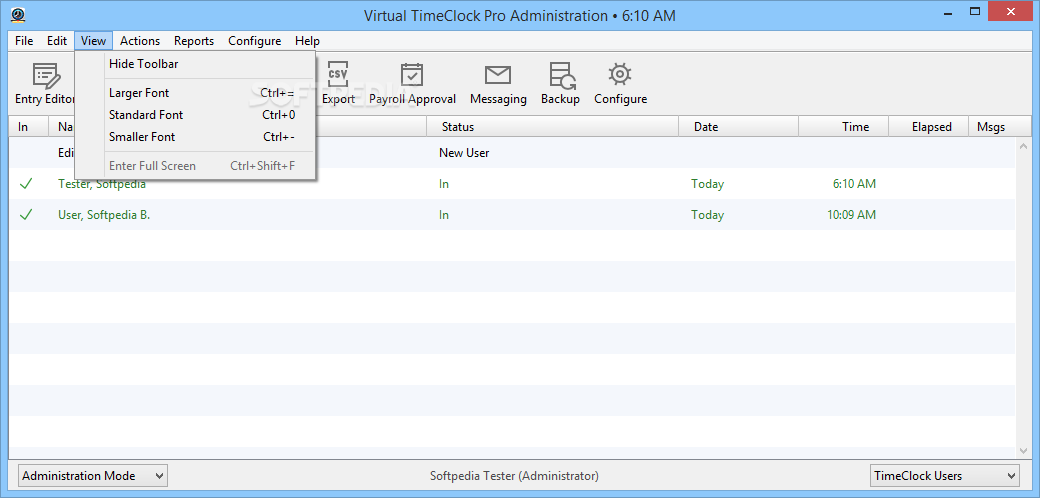This screenshot has width=1040, height=498.
Task: Click the 10:09 AM time cell
Action: tap(851, 215)
